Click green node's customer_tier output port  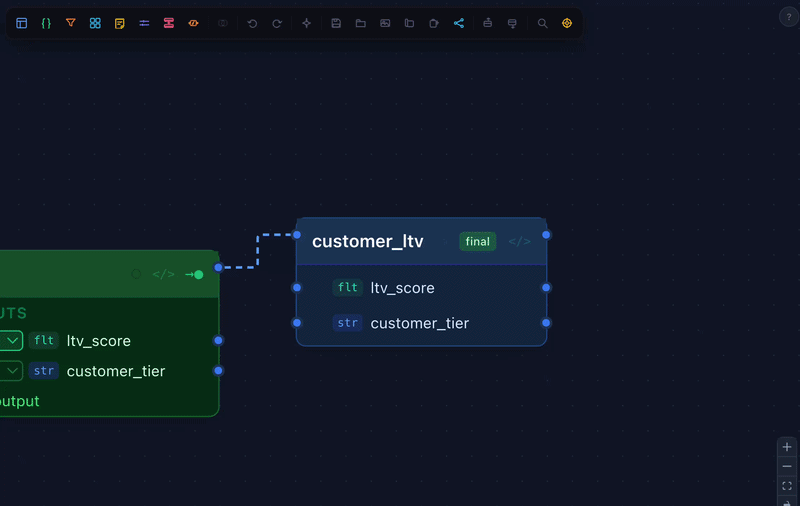218,371
